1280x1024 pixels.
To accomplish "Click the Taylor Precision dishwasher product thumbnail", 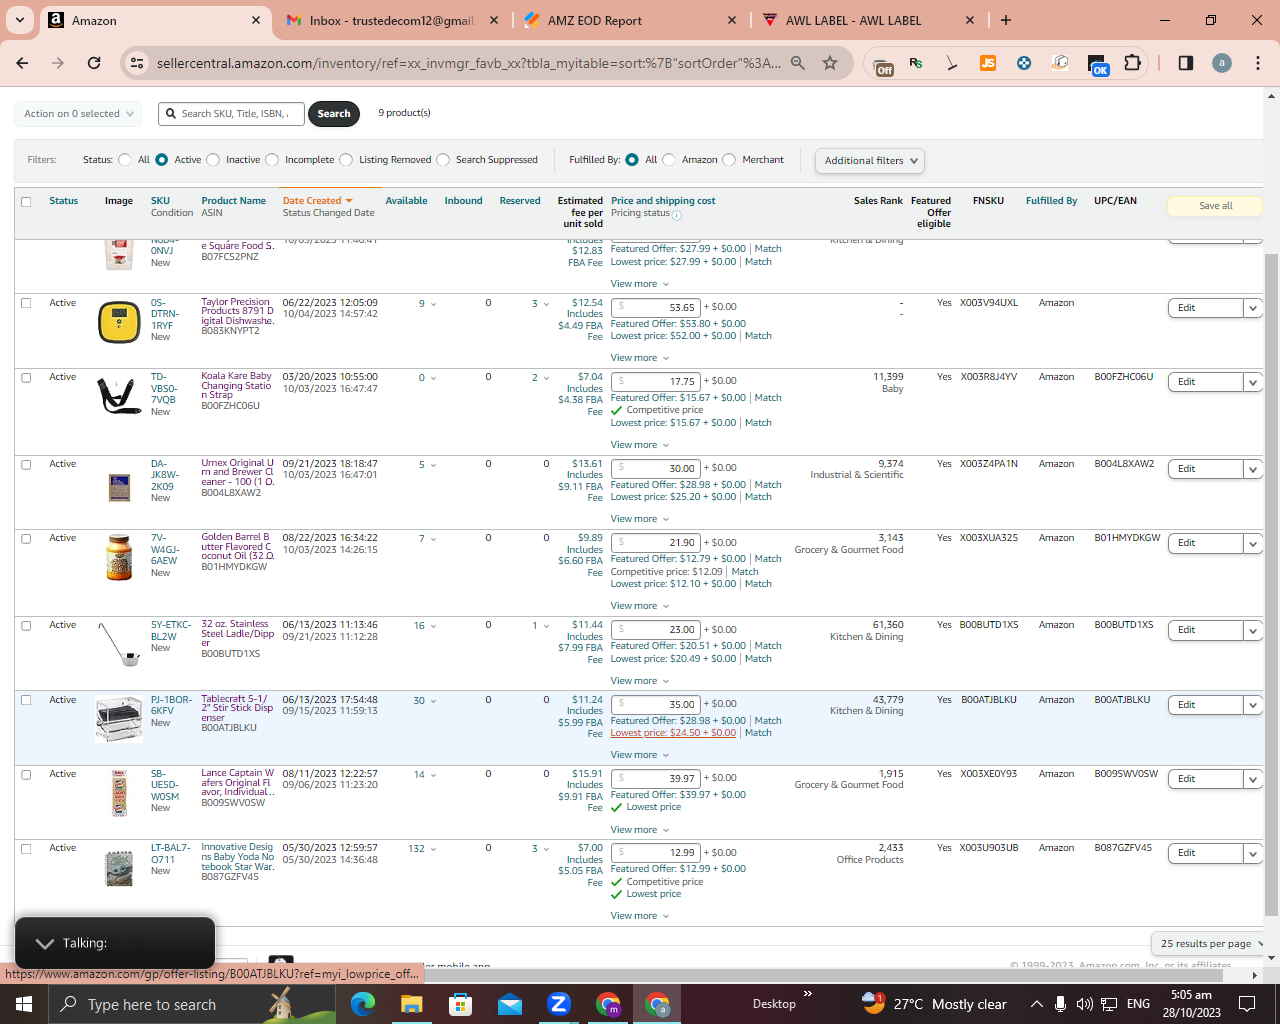I will pyautogui.click(x=119, y=322).
